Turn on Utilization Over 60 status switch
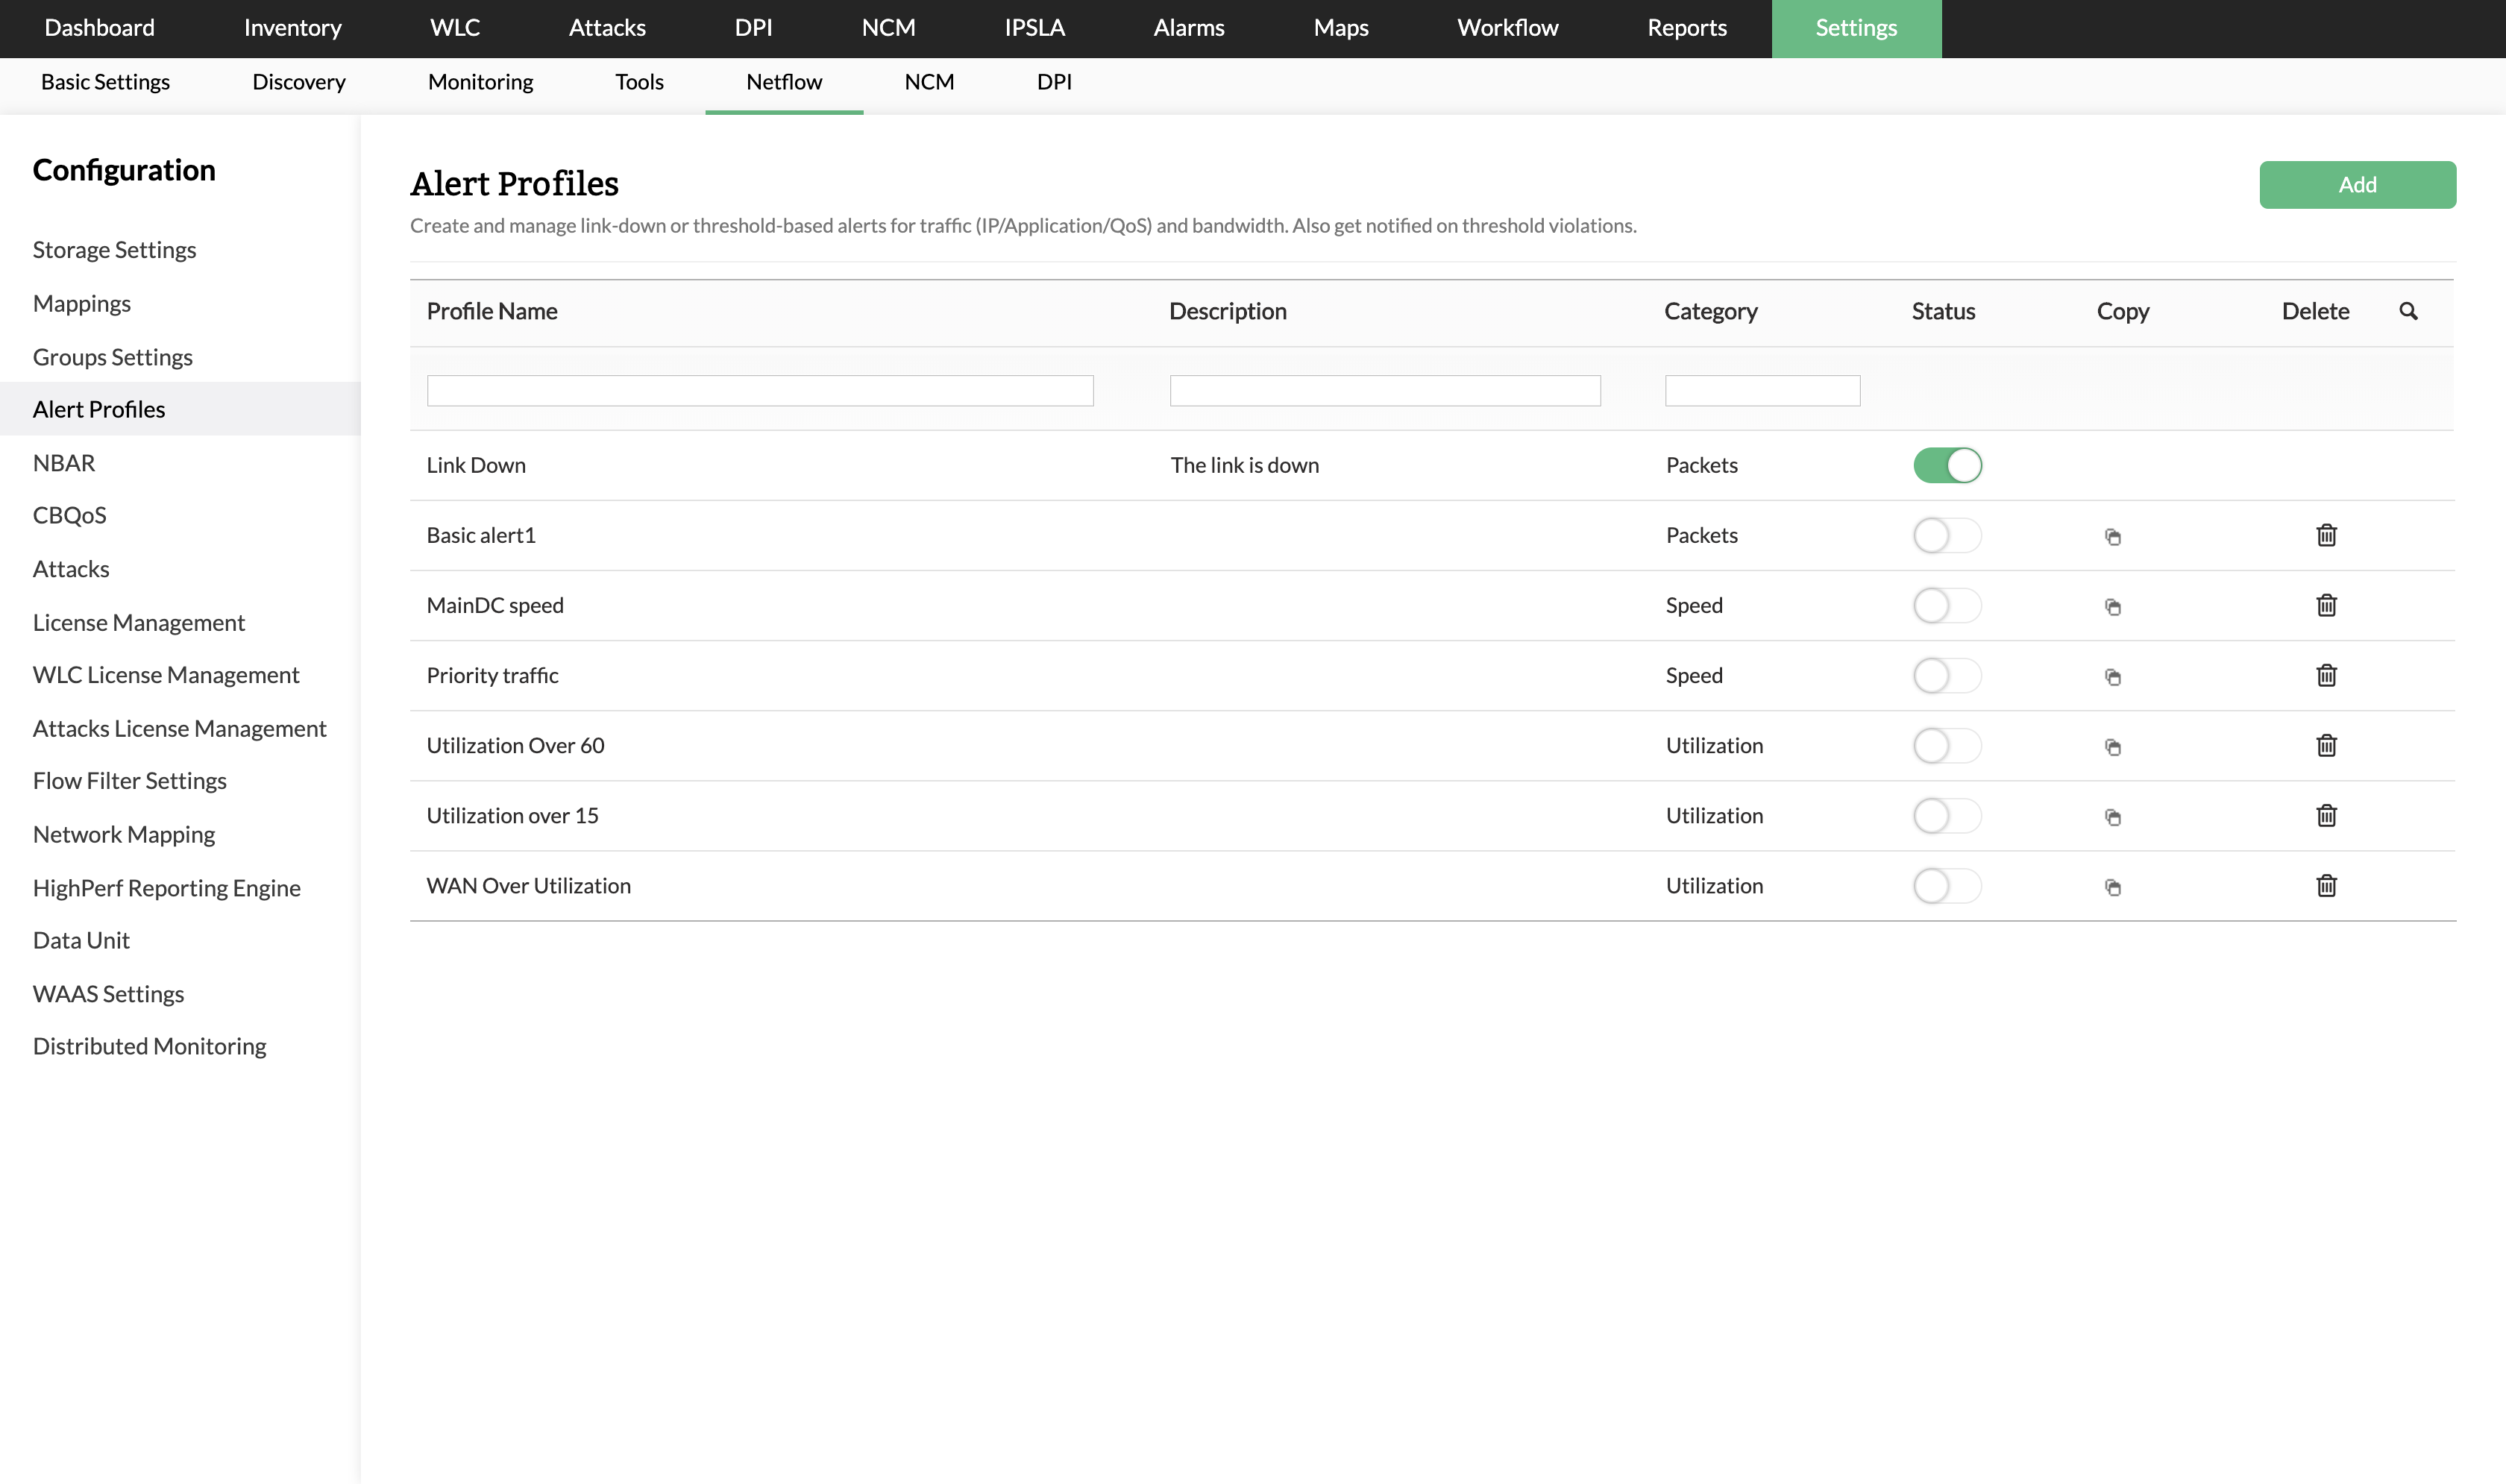 (x=1947, y=746)
